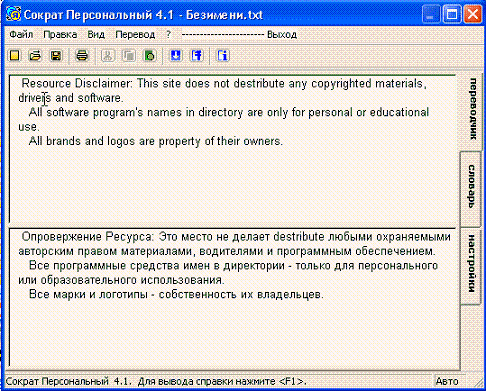The width and height of the screenshot is (486, 391).
Task: Click the Выход menu item
Action: (x=282, y=35)
